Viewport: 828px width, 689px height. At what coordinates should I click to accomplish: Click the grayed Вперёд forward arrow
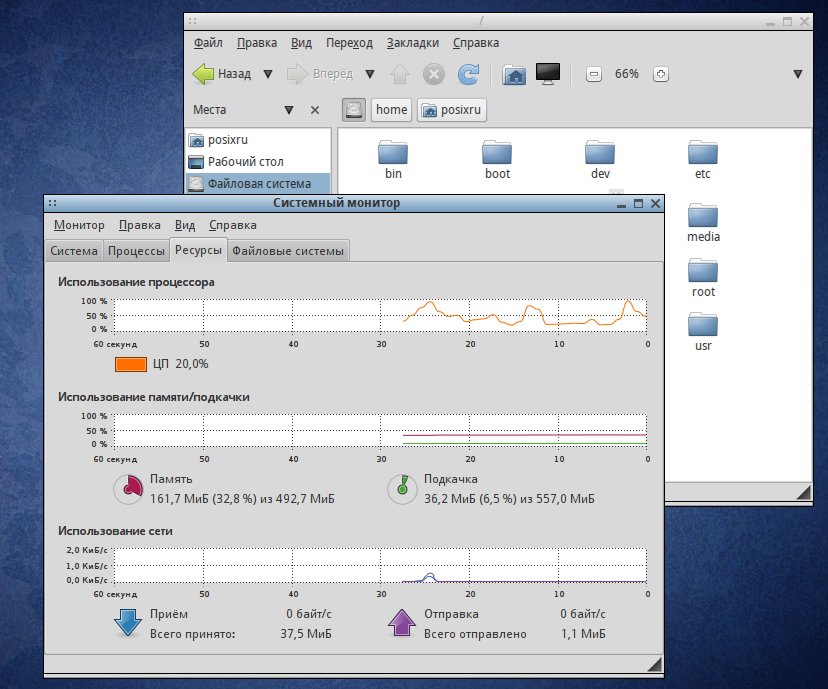[319, 74]
